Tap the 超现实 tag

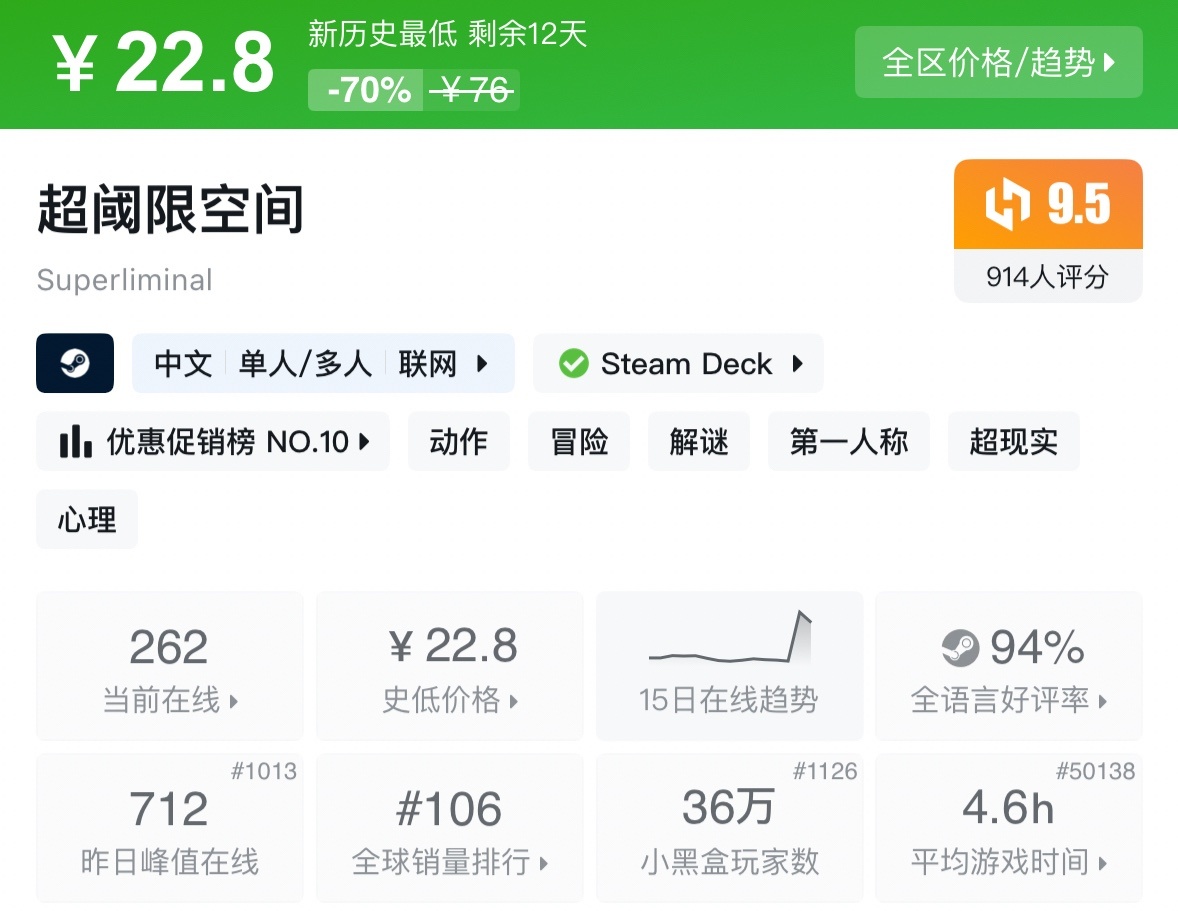1013,441
